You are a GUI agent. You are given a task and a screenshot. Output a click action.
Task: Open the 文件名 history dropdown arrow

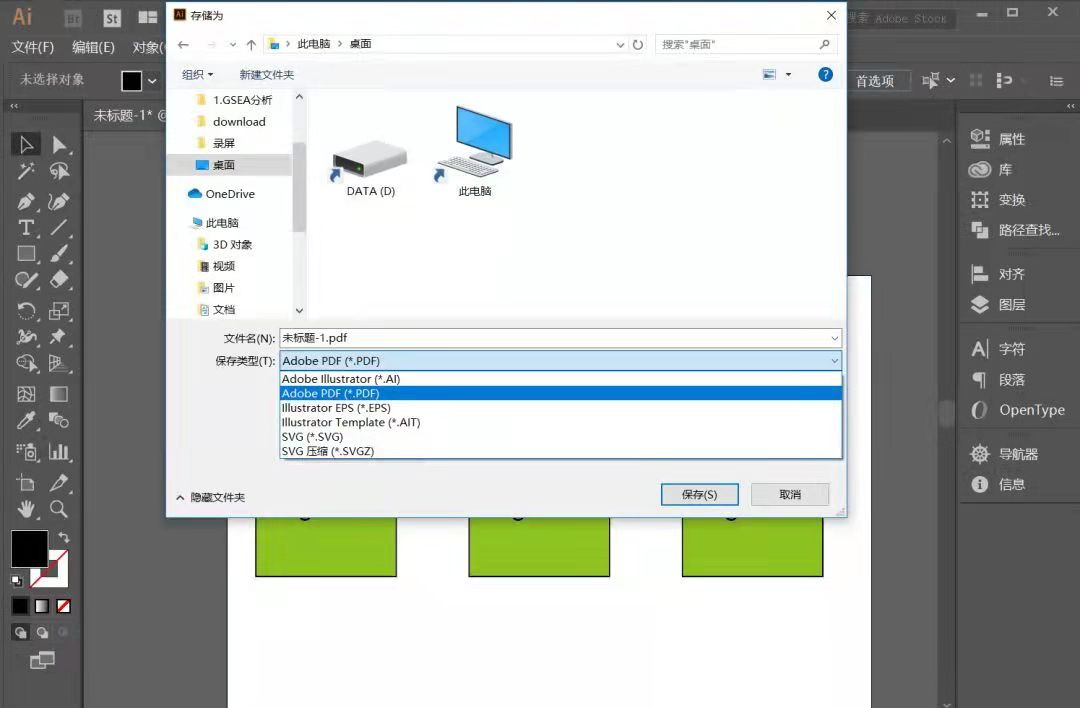coord(834,338)
